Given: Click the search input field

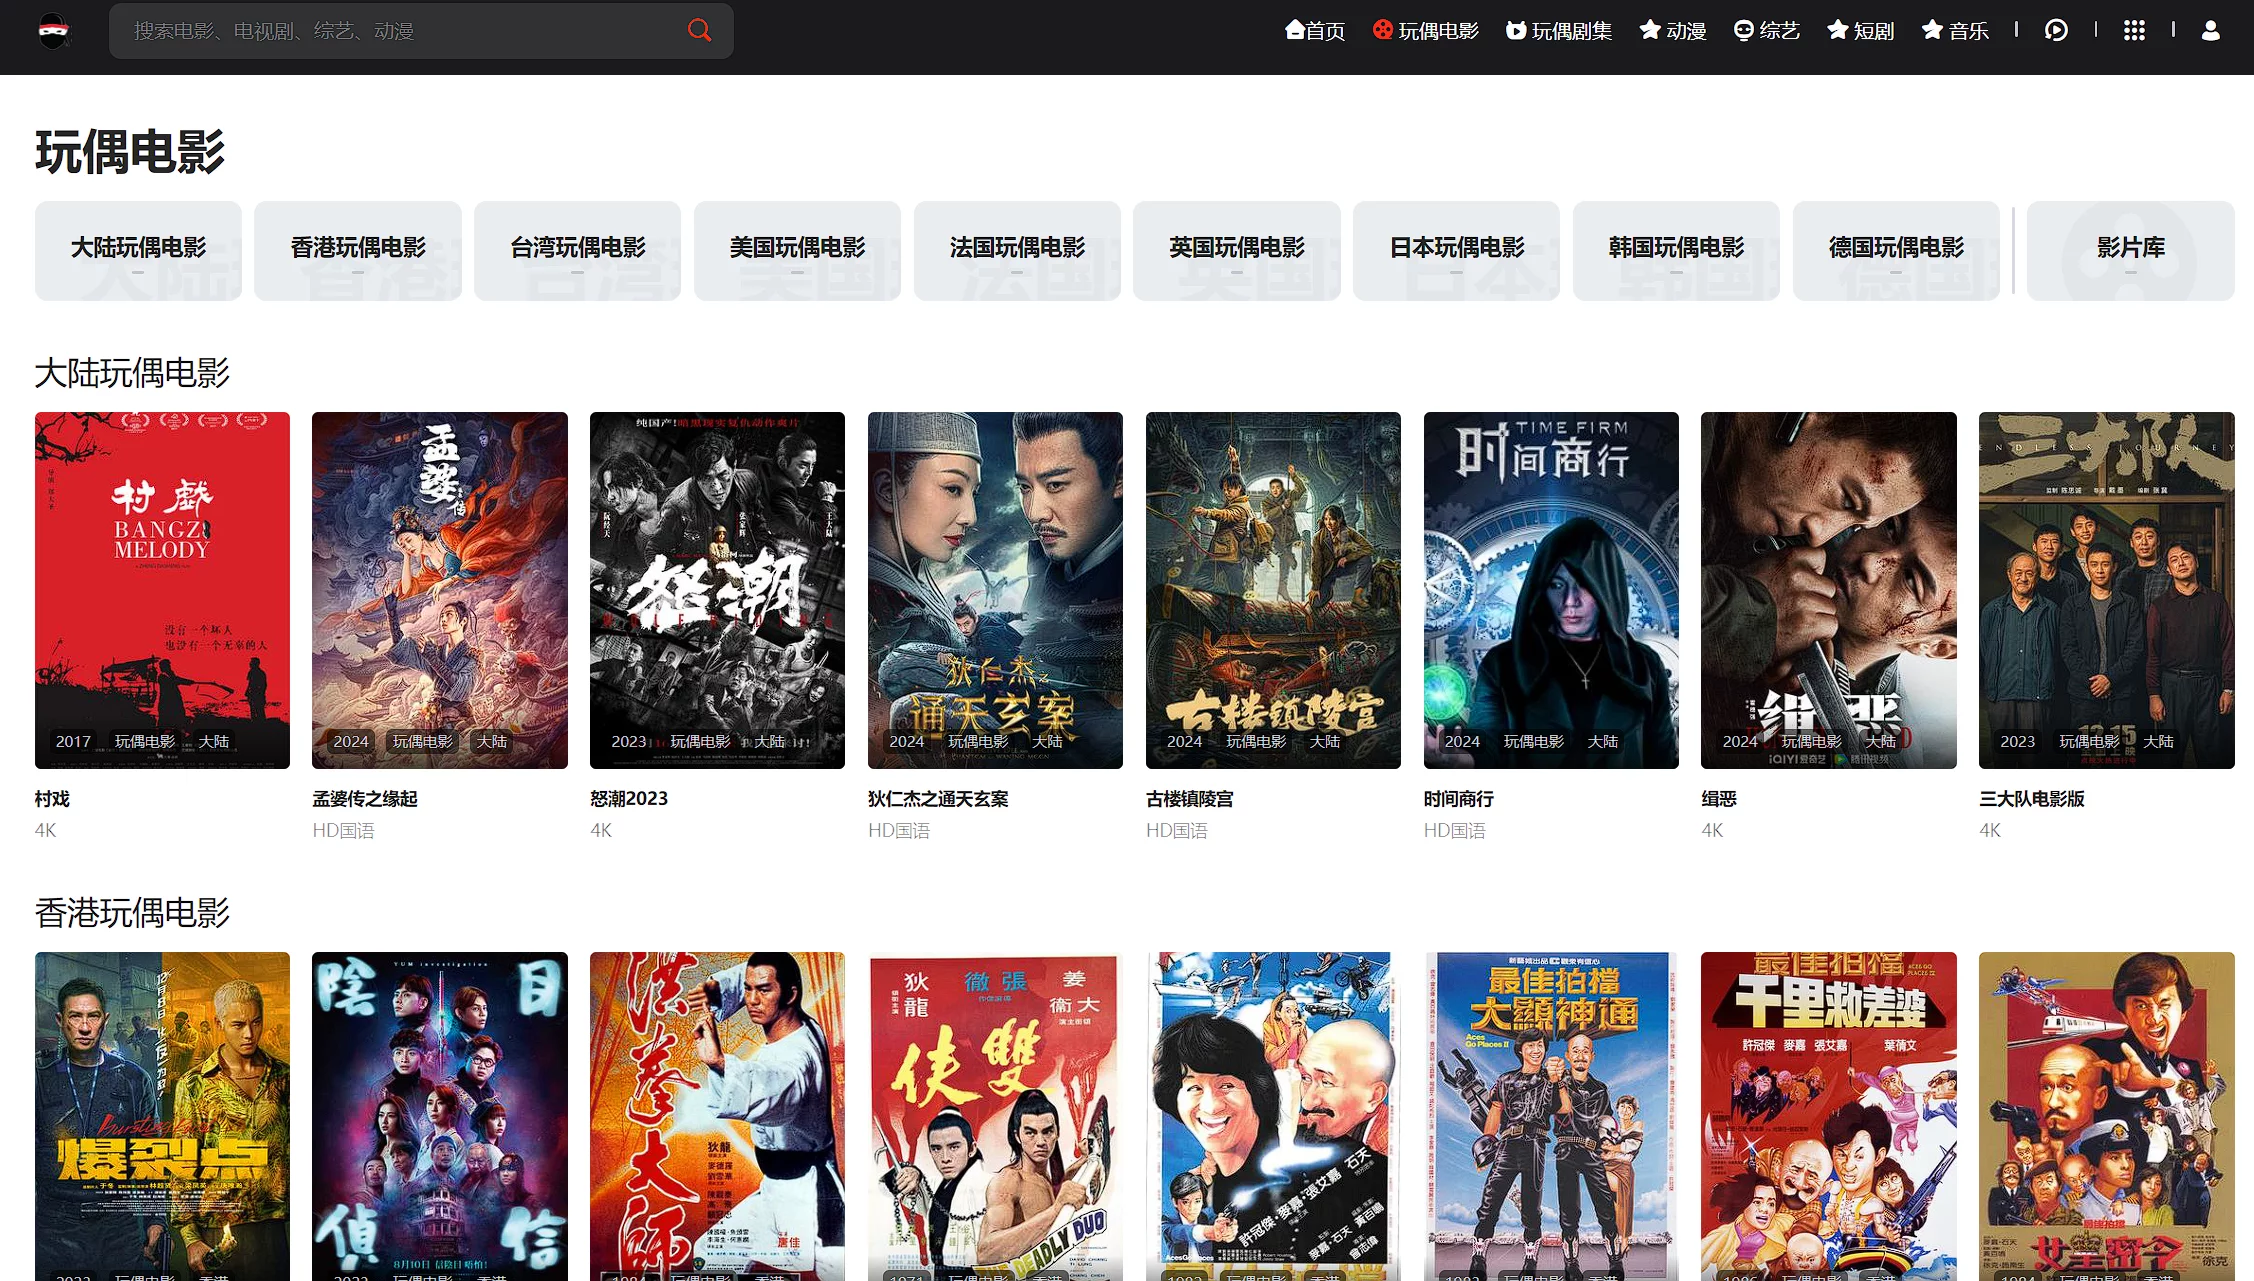Looking at the screenshot, I should click(x=400, y=31).
